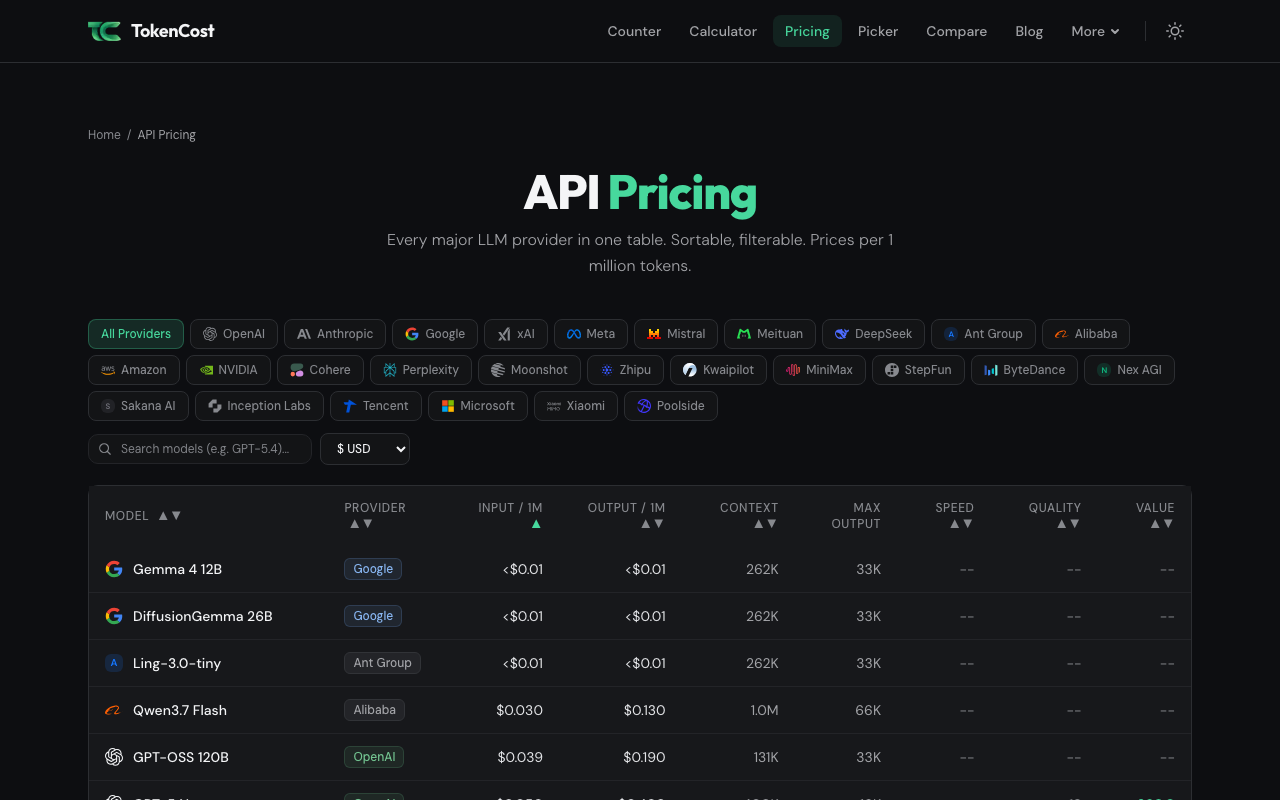The image size is (1280, 800).
Task: Filter by Meituan provider chip
Action: click(770, 334)
